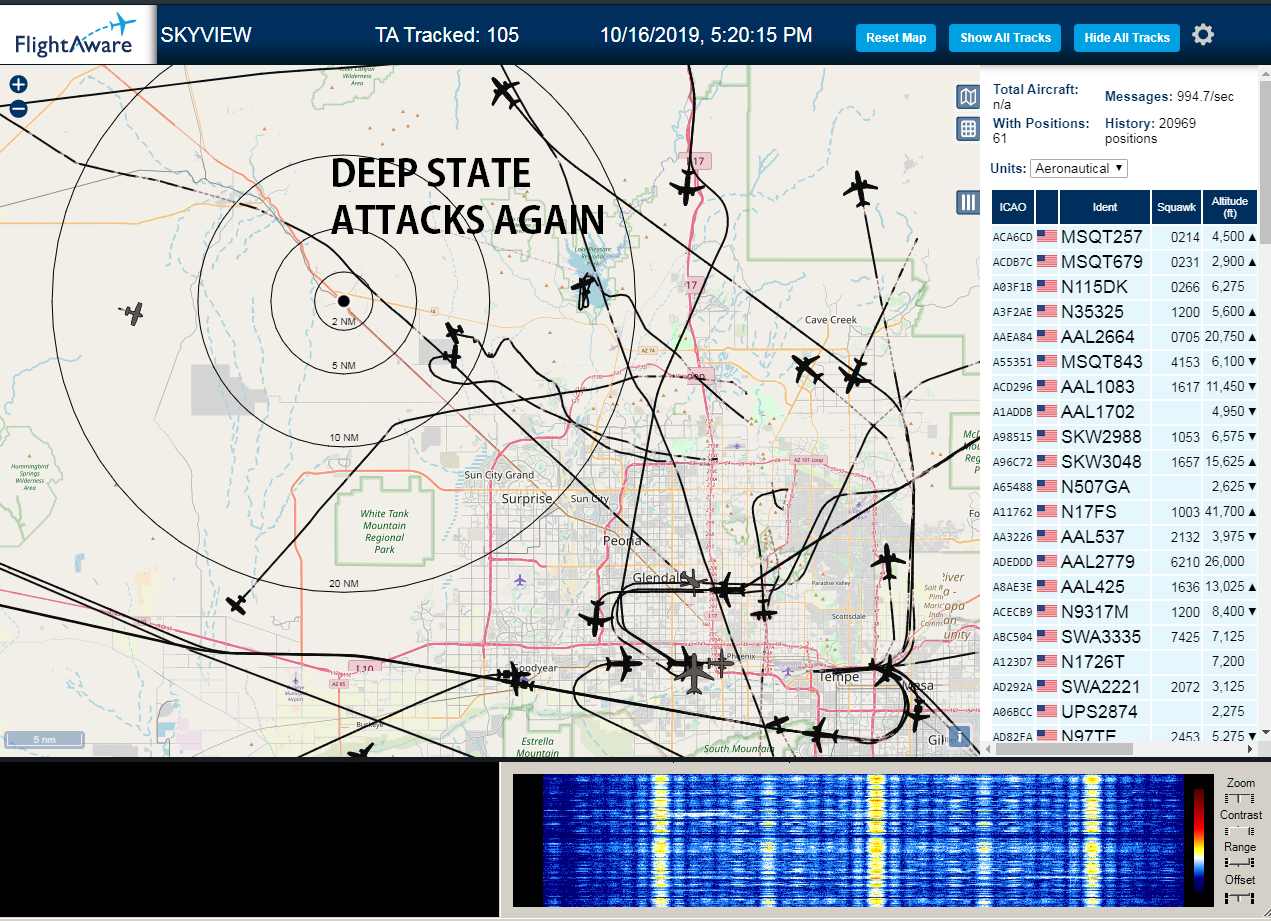Select the plane icon beside the 20 NM label
The height and width of the screenshot is (921, 1271).
click(237, 604)
